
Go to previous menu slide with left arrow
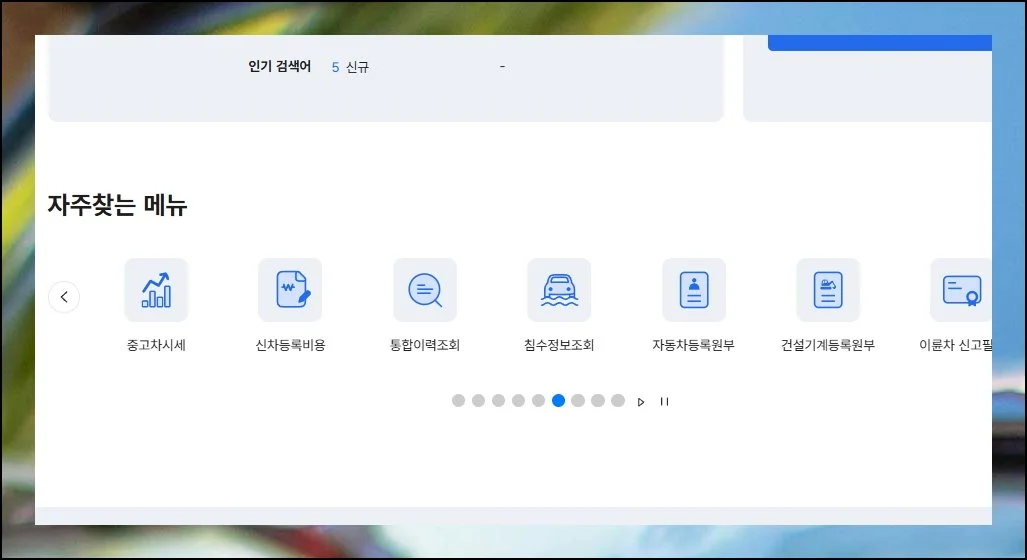pyautogui.click(x=64, y=297)
